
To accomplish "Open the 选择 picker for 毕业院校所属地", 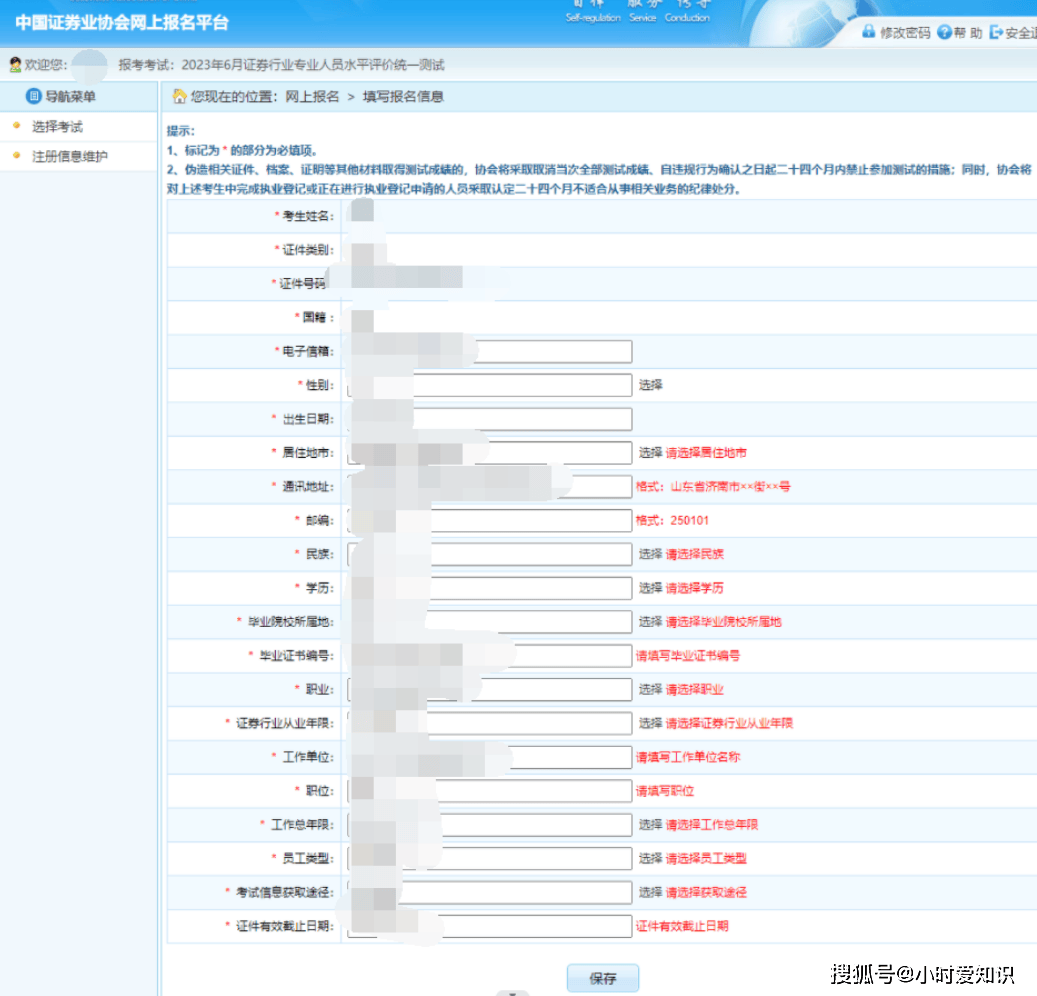I will coord(650,622).
